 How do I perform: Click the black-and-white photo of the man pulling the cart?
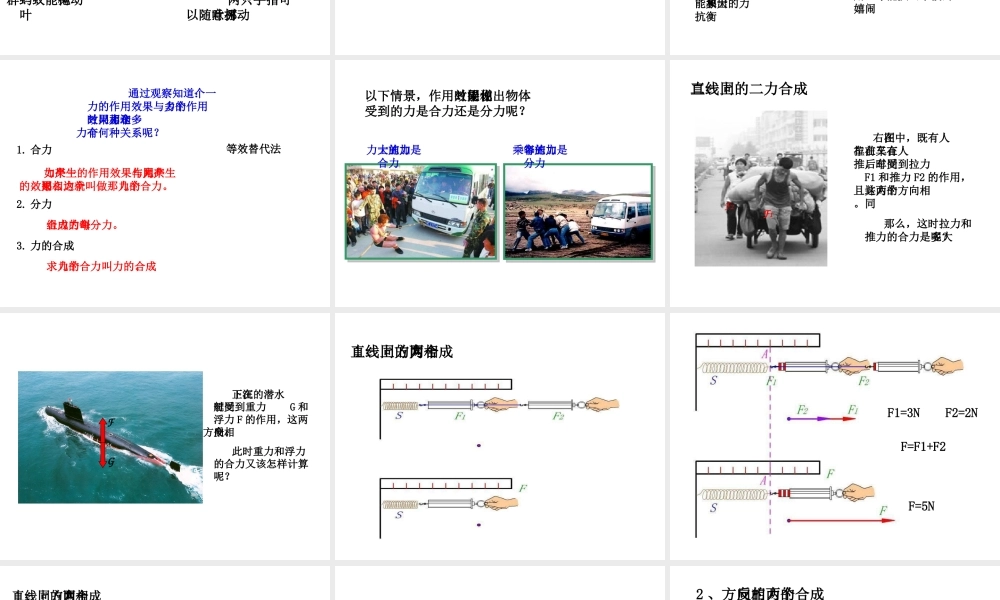coord(760,188)
